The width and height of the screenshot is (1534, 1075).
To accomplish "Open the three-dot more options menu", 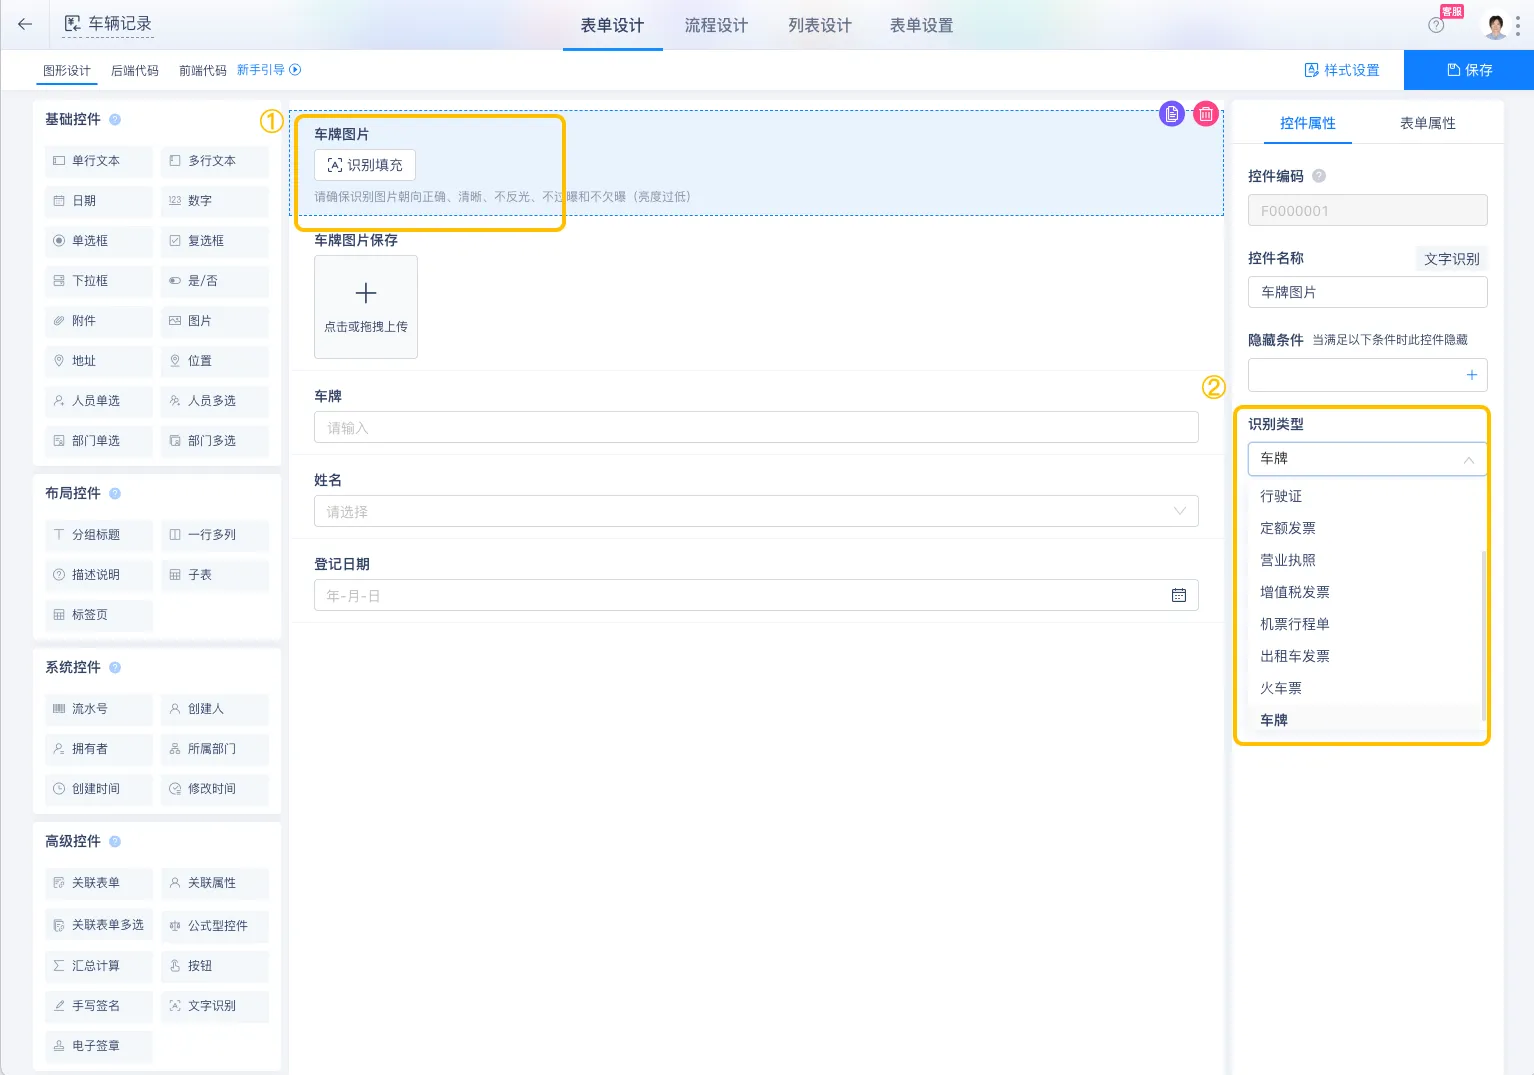I will pos(1518,26).
